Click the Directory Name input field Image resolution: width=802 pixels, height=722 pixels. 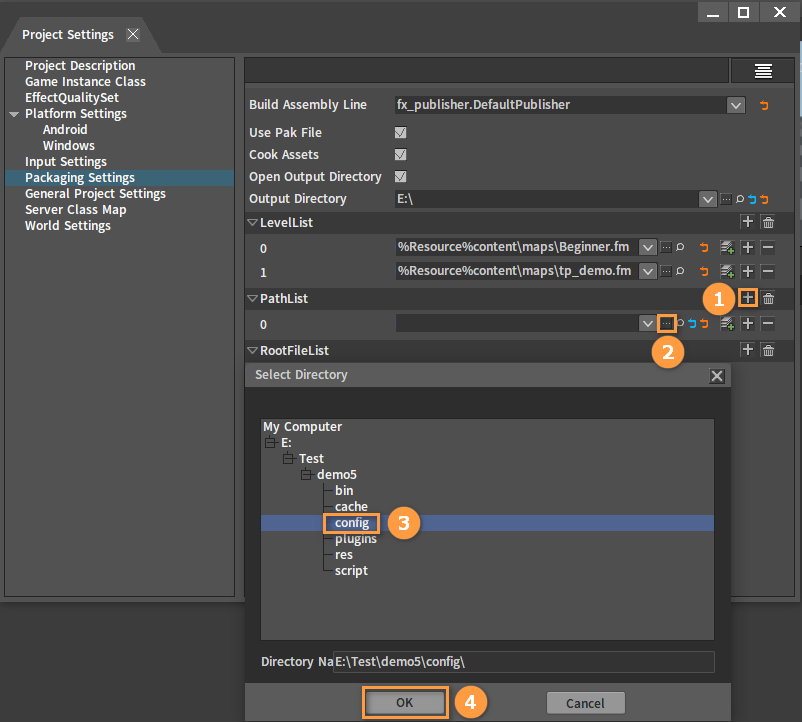524,662
